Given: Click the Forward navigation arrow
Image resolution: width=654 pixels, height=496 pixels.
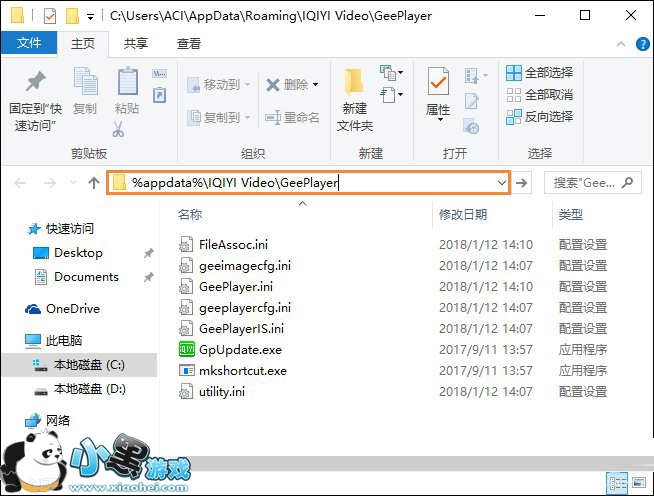Looking at the screenshot, I should [50, 183].
